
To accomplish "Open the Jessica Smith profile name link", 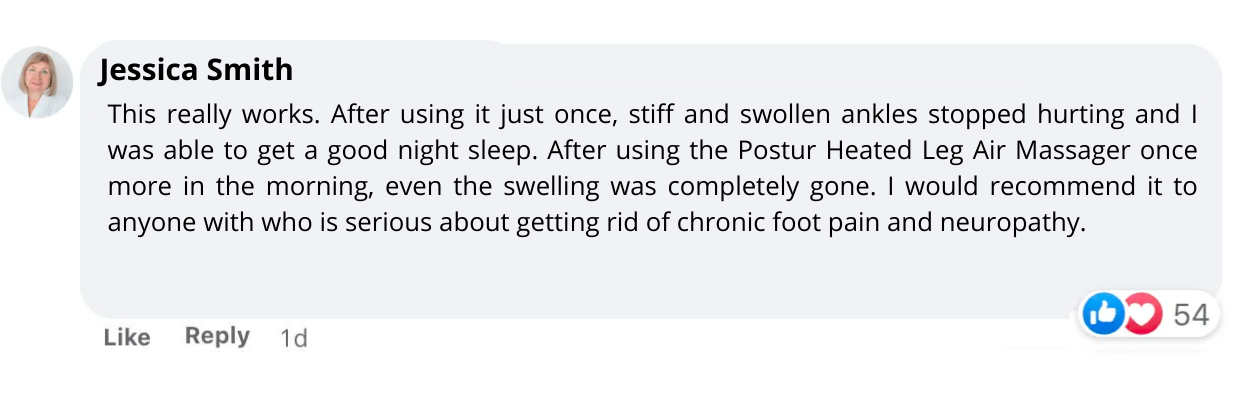I will tap(196, 70).
